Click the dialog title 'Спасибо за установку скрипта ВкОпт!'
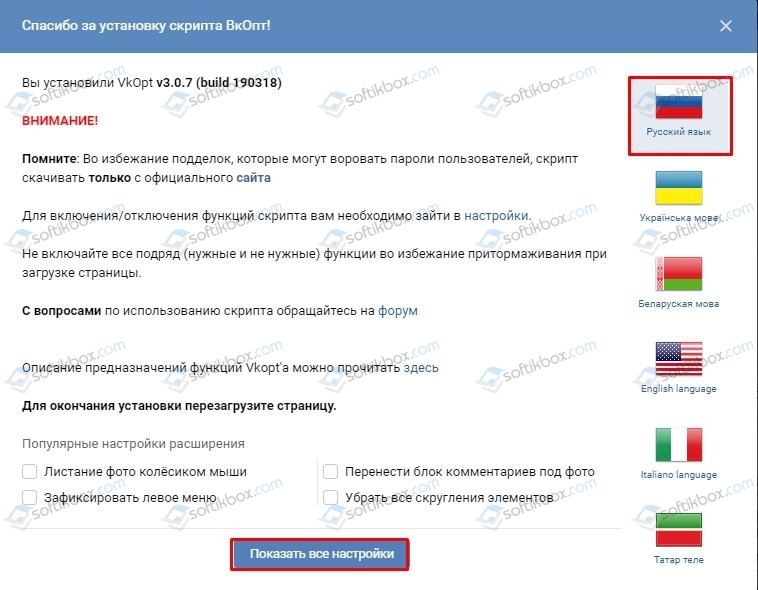 [146, 26]
